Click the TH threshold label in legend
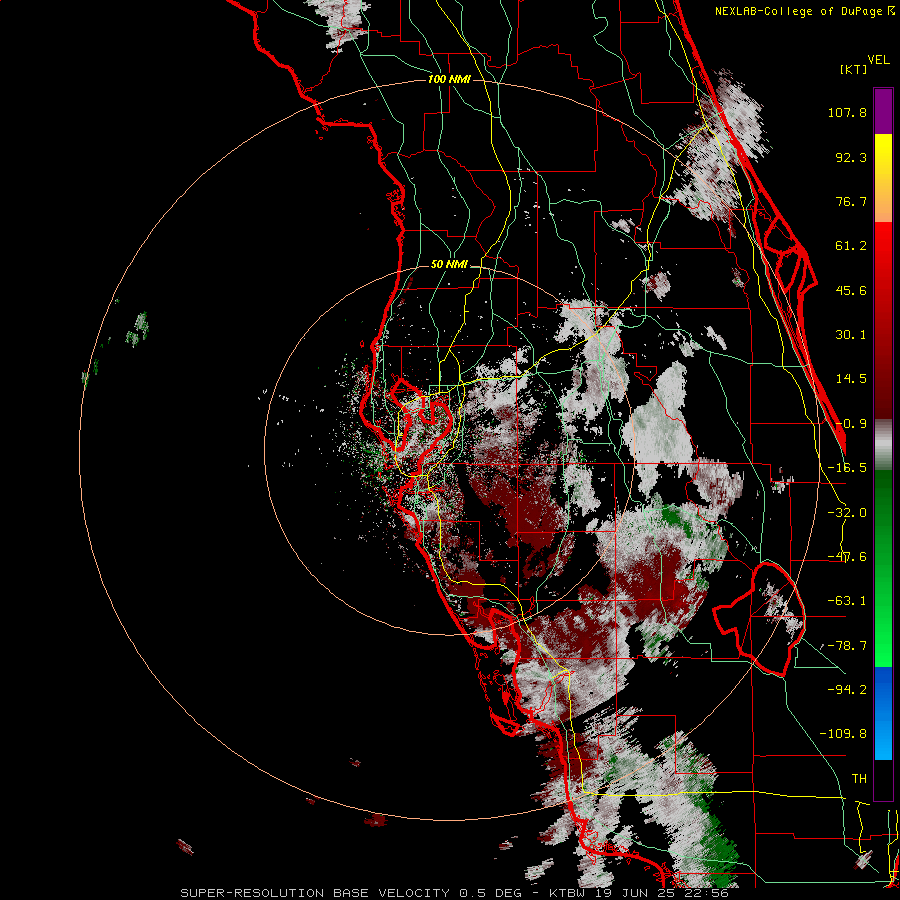Image resolution: width=900 pixels, height=900 pixels. point(859,779)
